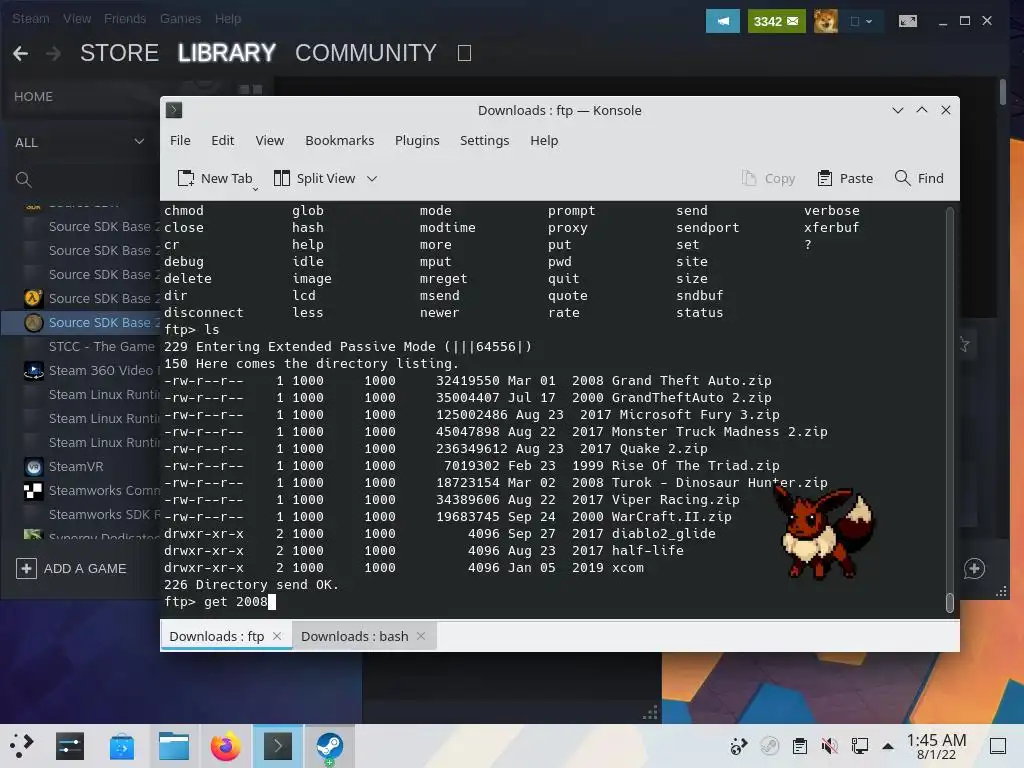Click Copy in Konsole toolbar
1024x768 pixels.
pos(769,178)
